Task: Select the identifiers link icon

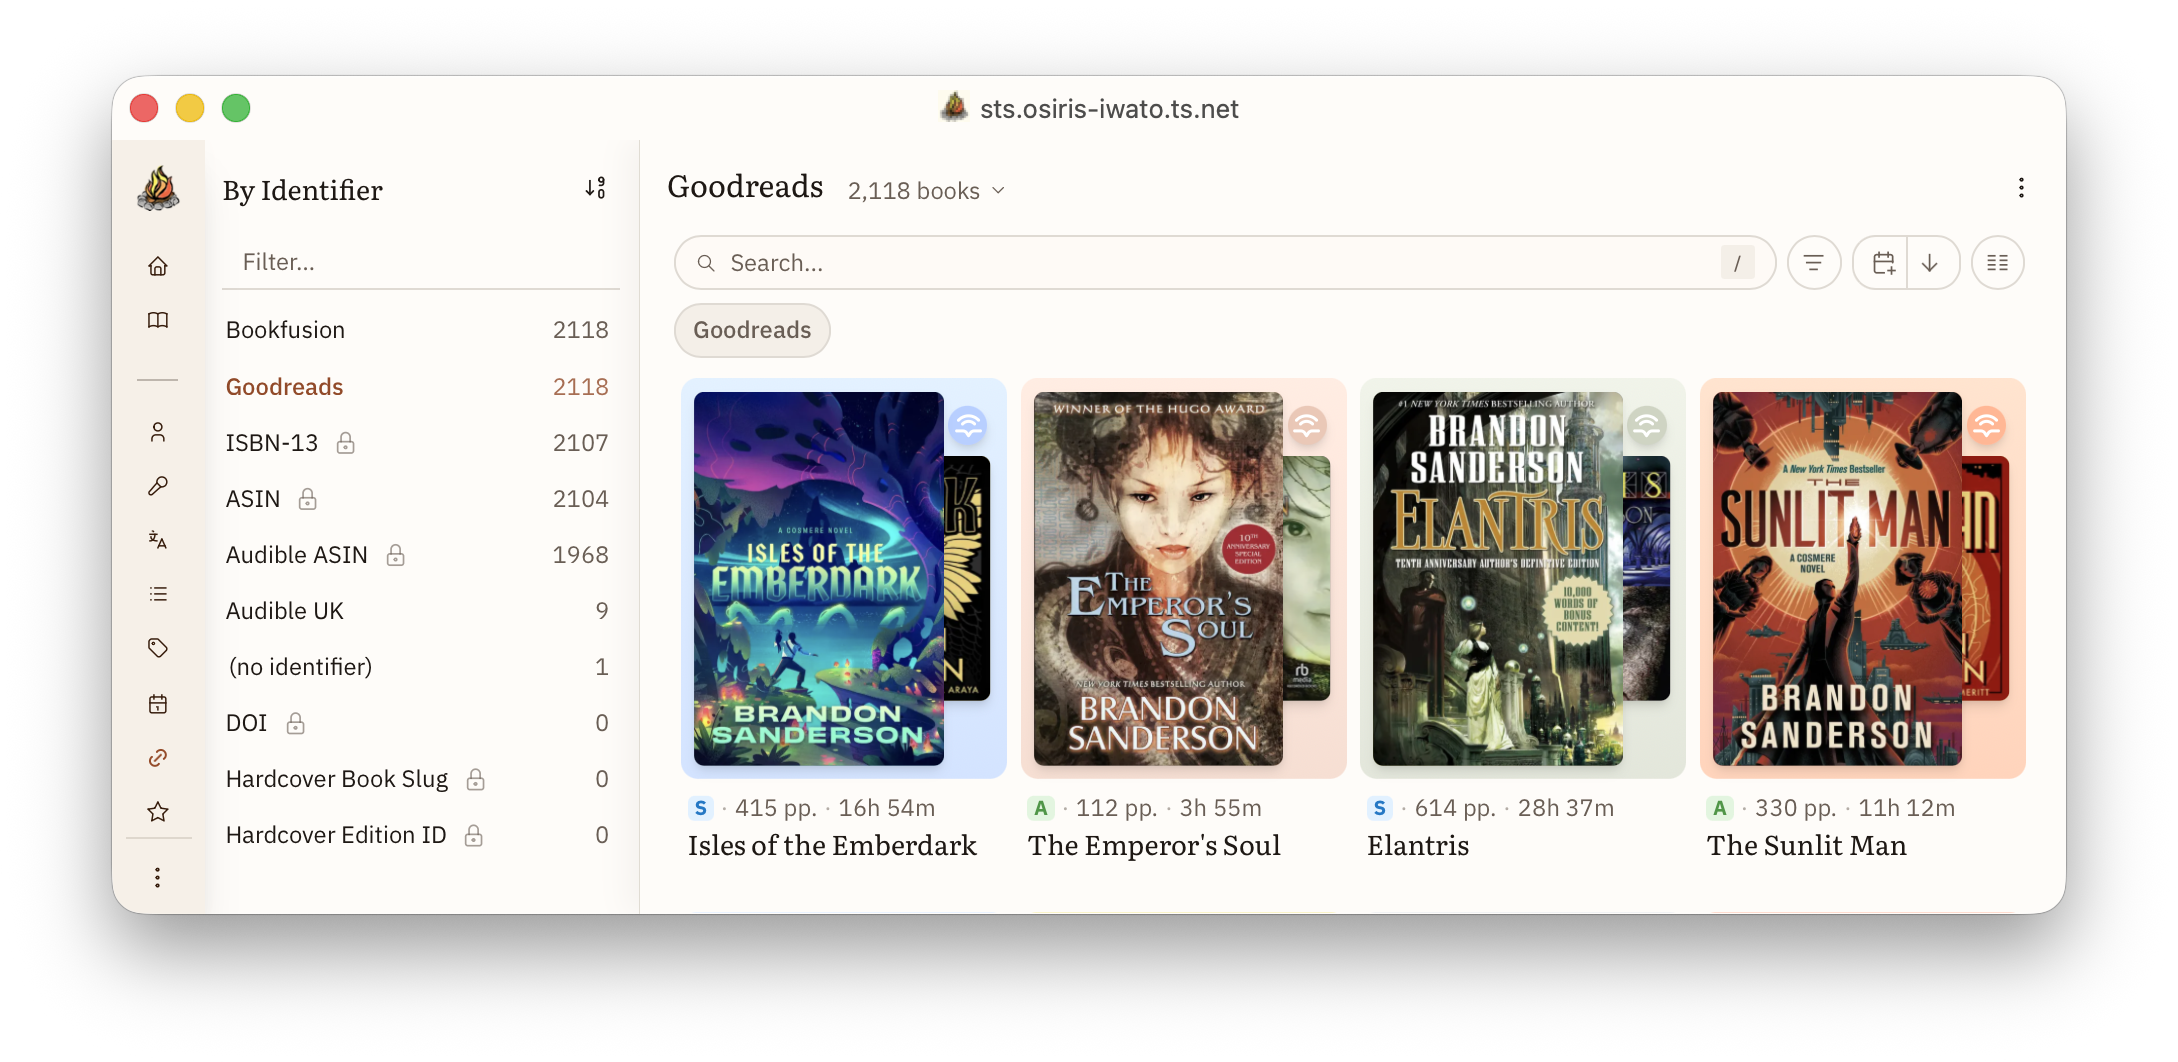Action: (x=158, y=758)
